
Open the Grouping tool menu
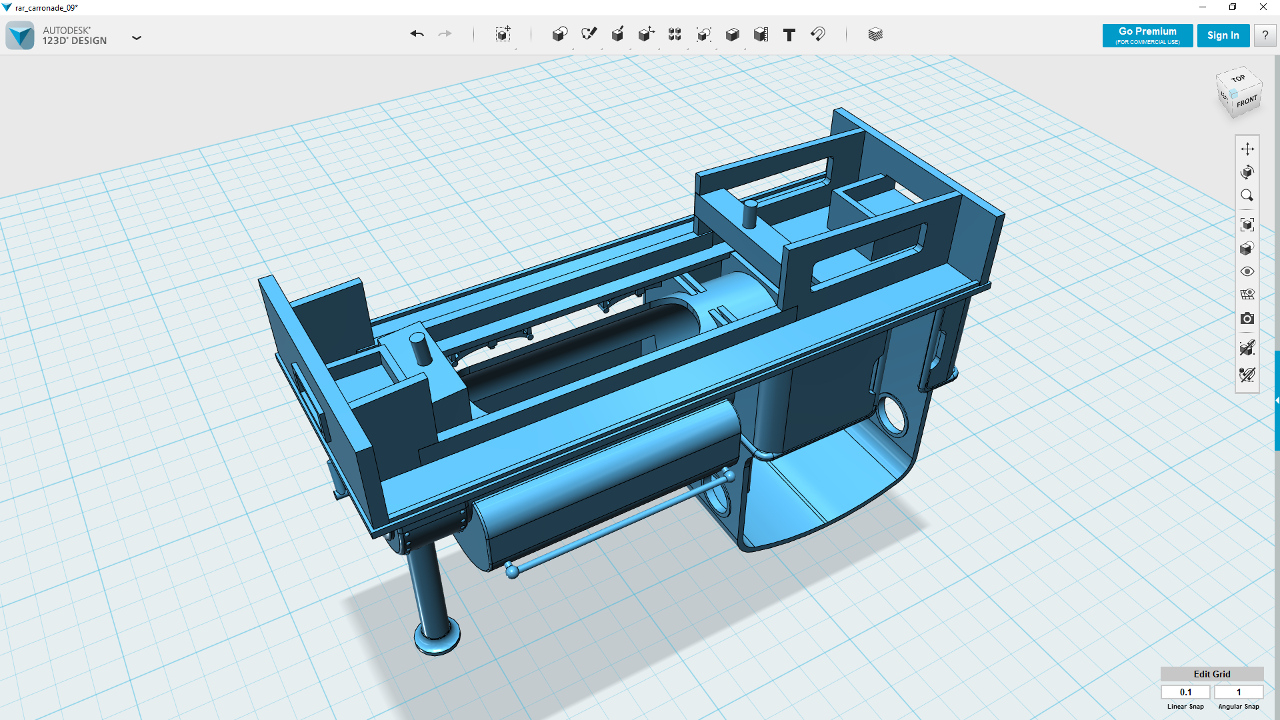tap(704, 34)
